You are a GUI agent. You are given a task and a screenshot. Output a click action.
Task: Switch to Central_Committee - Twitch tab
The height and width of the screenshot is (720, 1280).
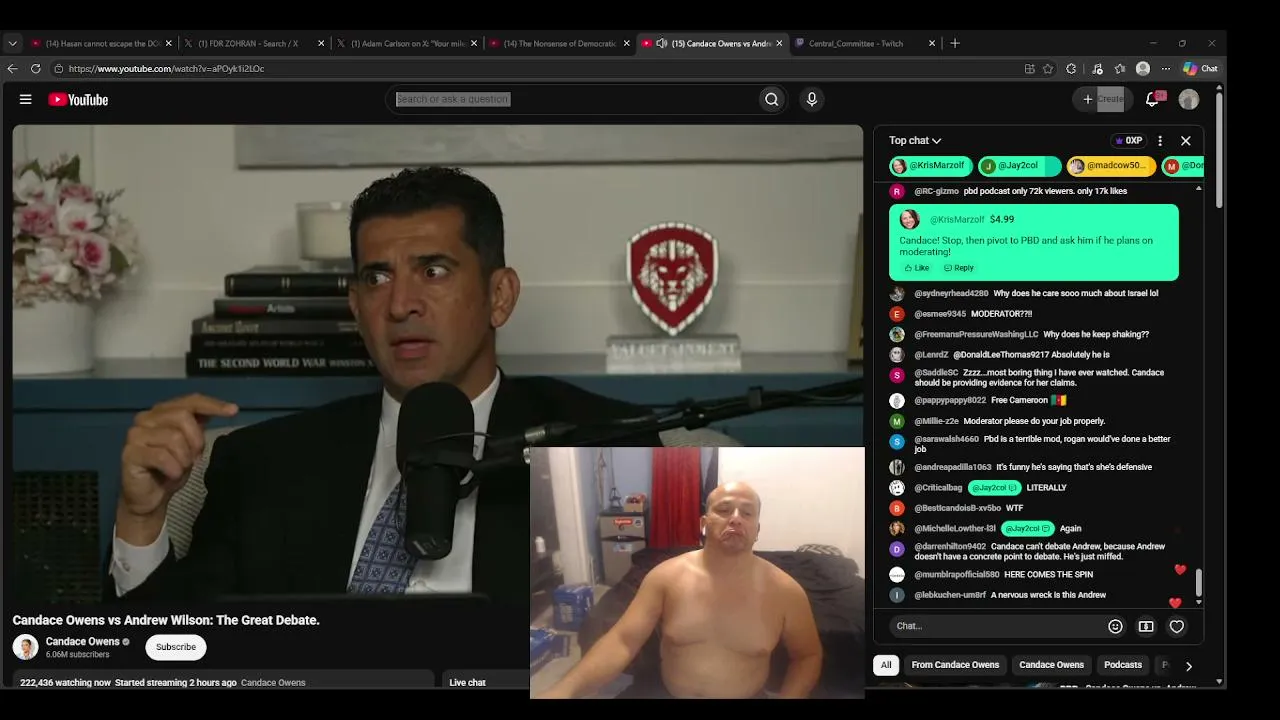865,43
